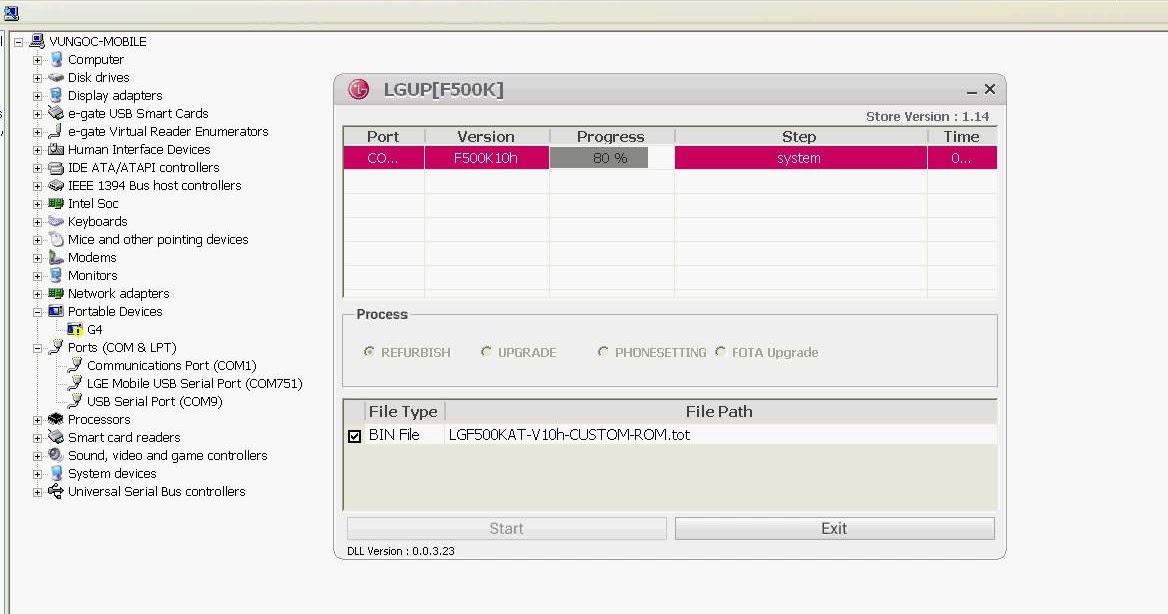Collapse the VUNGOC-MOBILE root node

tap(16, 41)
